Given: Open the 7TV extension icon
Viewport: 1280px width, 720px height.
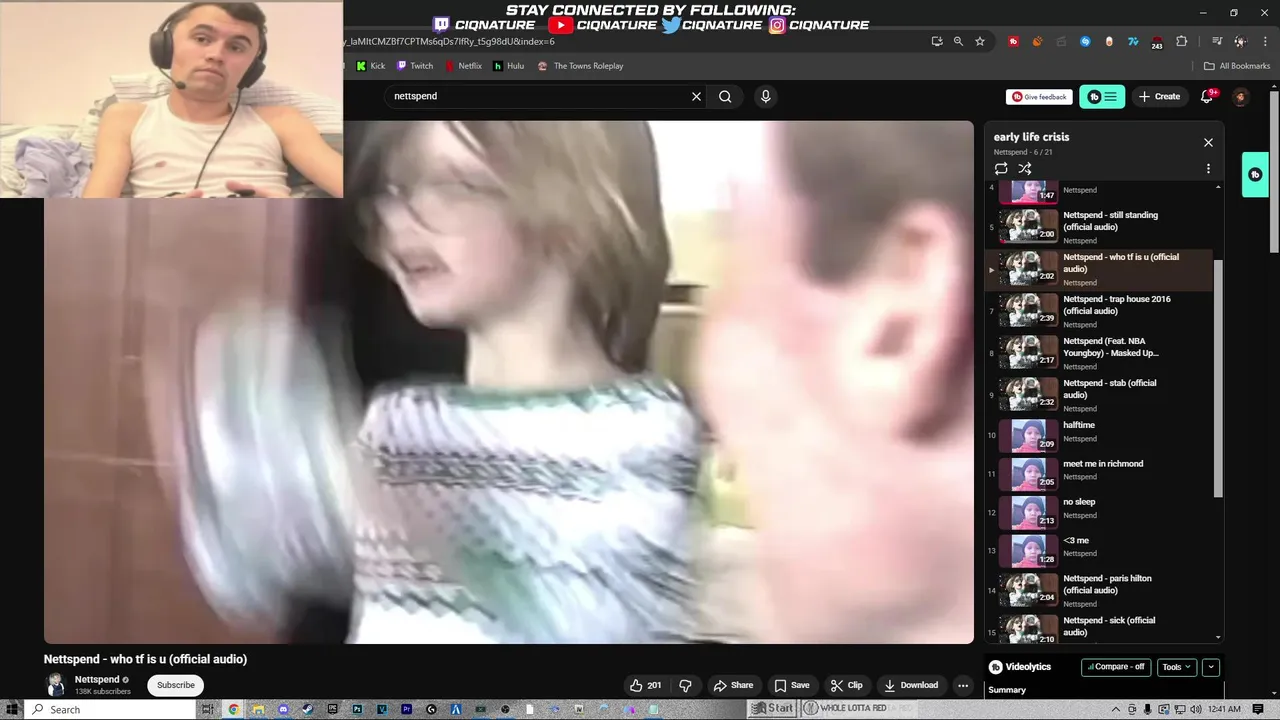Looking at the screenshot, I should [1133, 41].
